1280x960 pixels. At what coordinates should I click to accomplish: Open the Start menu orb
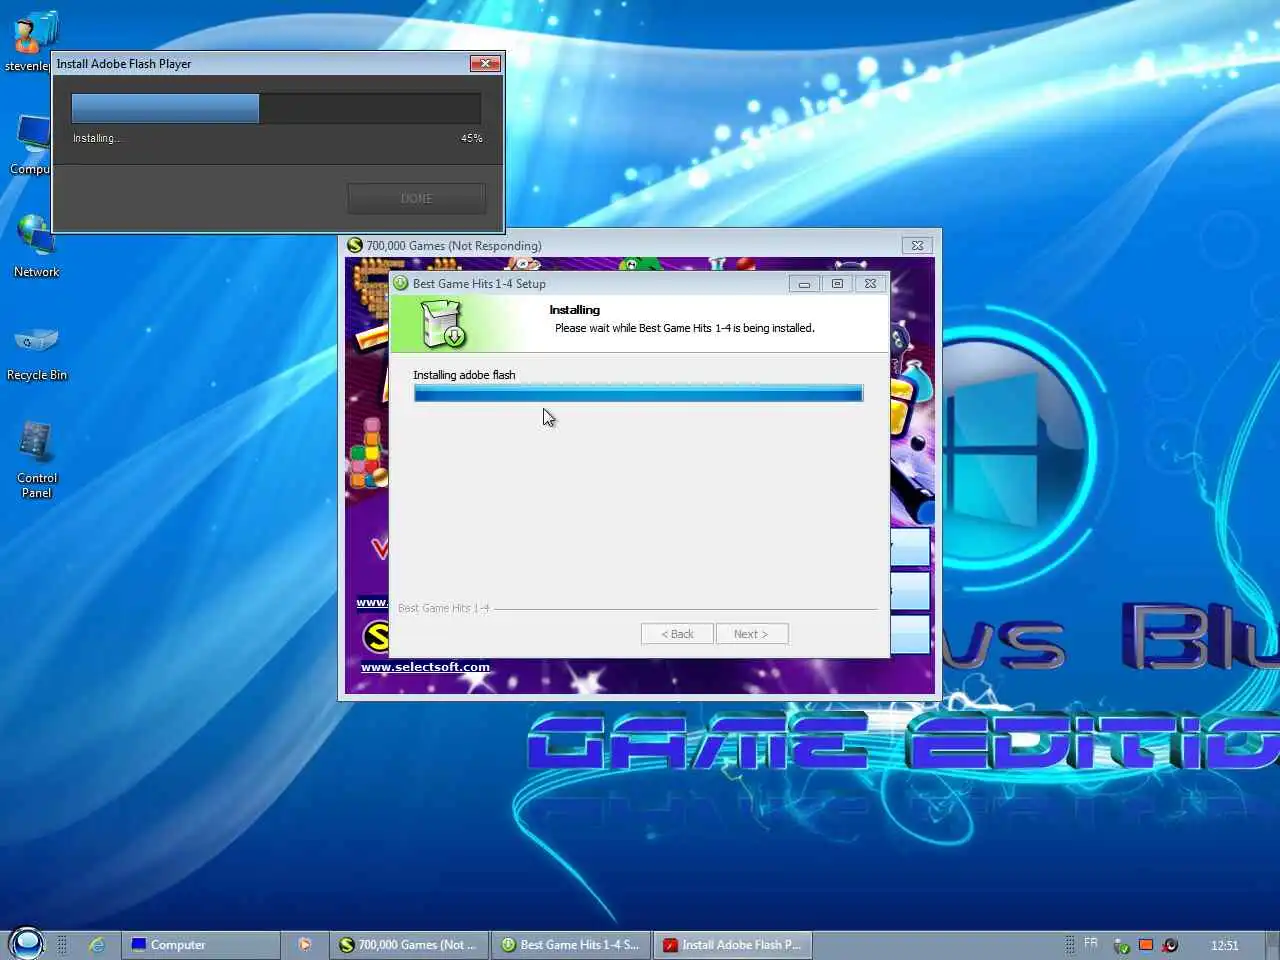click(x=26, y=943)
